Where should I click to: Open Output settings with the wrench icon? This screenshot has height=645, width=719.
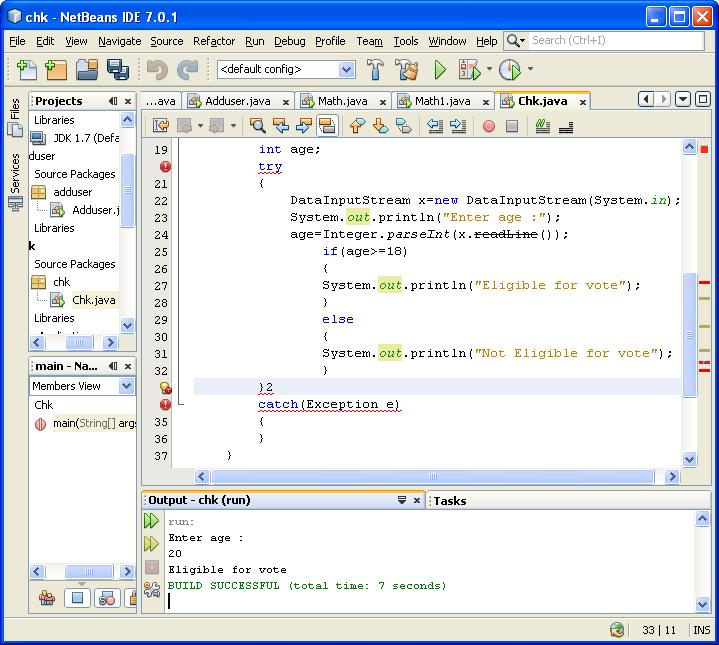pos(152,589)
